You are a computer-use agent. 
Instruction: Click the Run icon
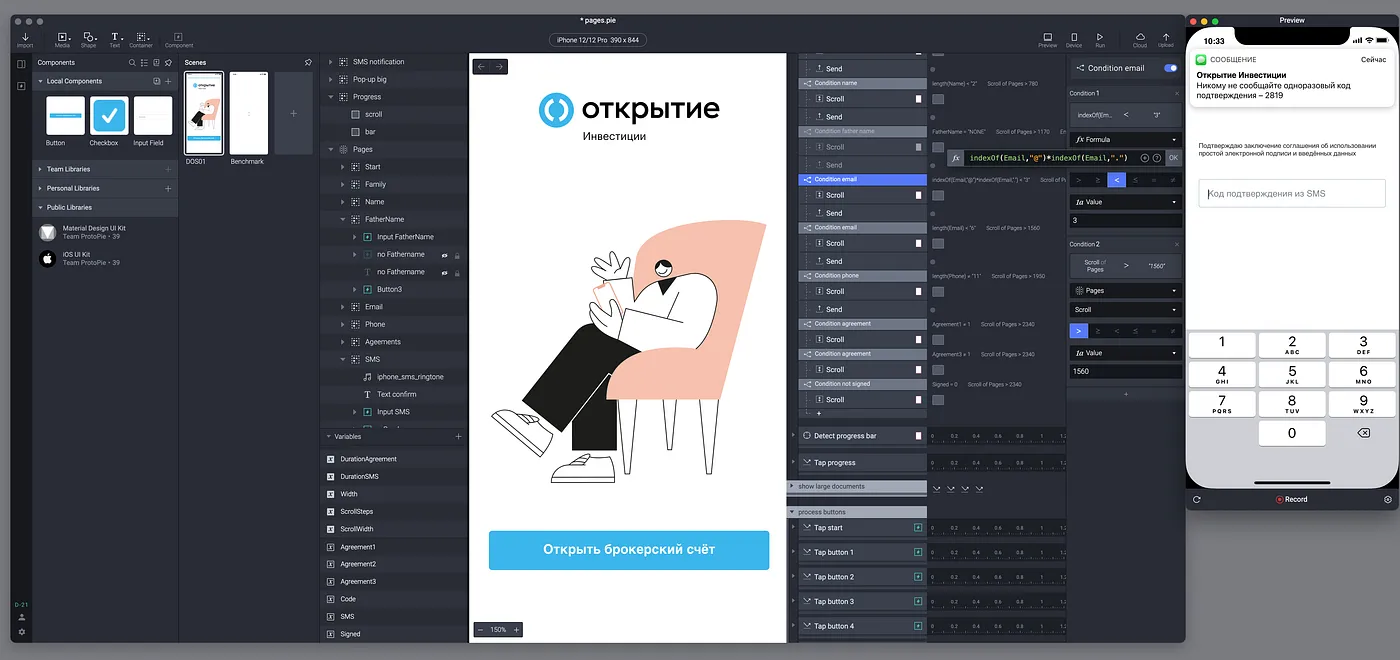tap(1100, 38)
